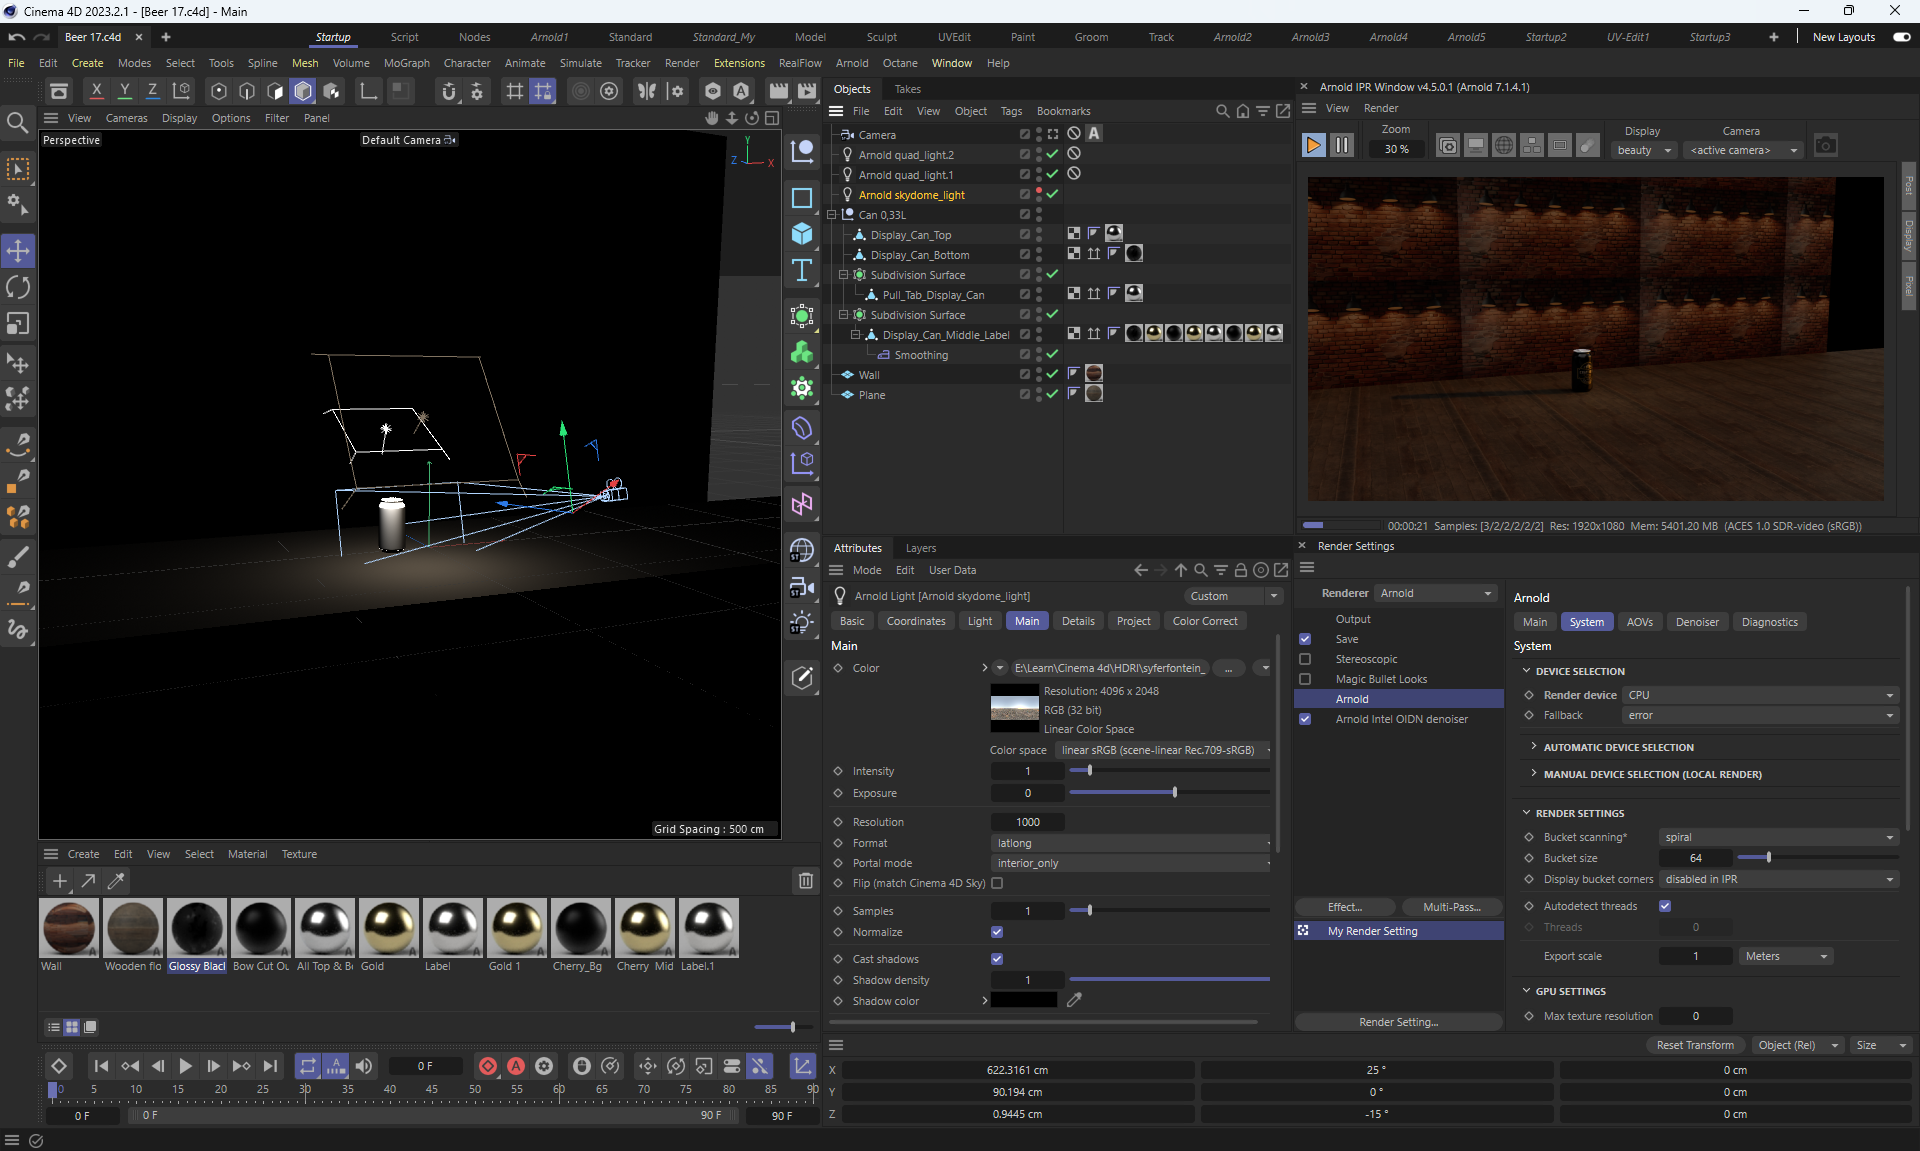Image resolution: width=1920 pixels, height=1151 pixels.
Task: Switch to the Color Correct tab
Action: point(1204,621)
